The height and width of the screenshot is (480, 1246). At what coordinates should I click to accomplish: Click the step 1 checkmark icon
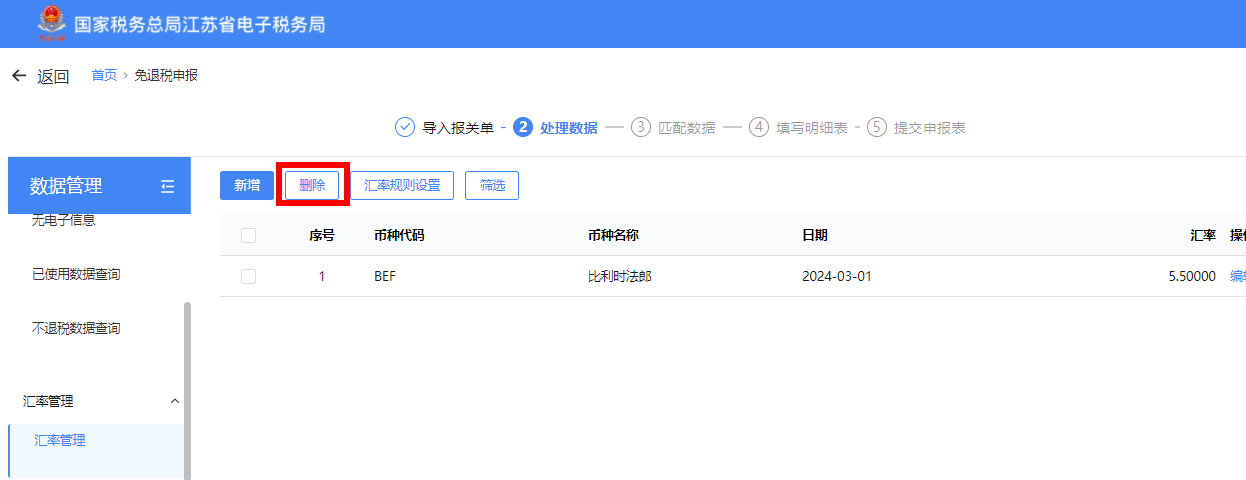[405, 127]
